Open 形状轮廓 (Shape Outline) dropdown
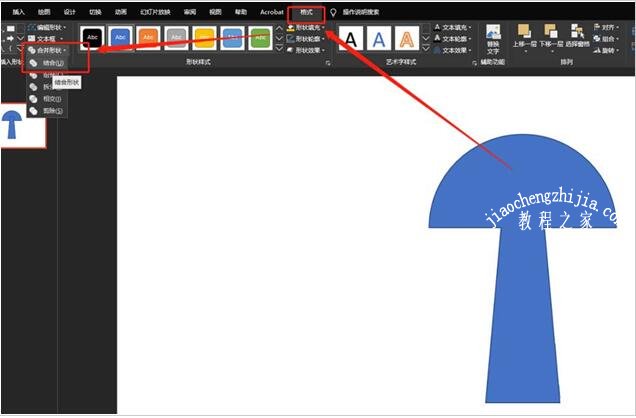This screenshot has width=636, height=418. coord(305,39)
